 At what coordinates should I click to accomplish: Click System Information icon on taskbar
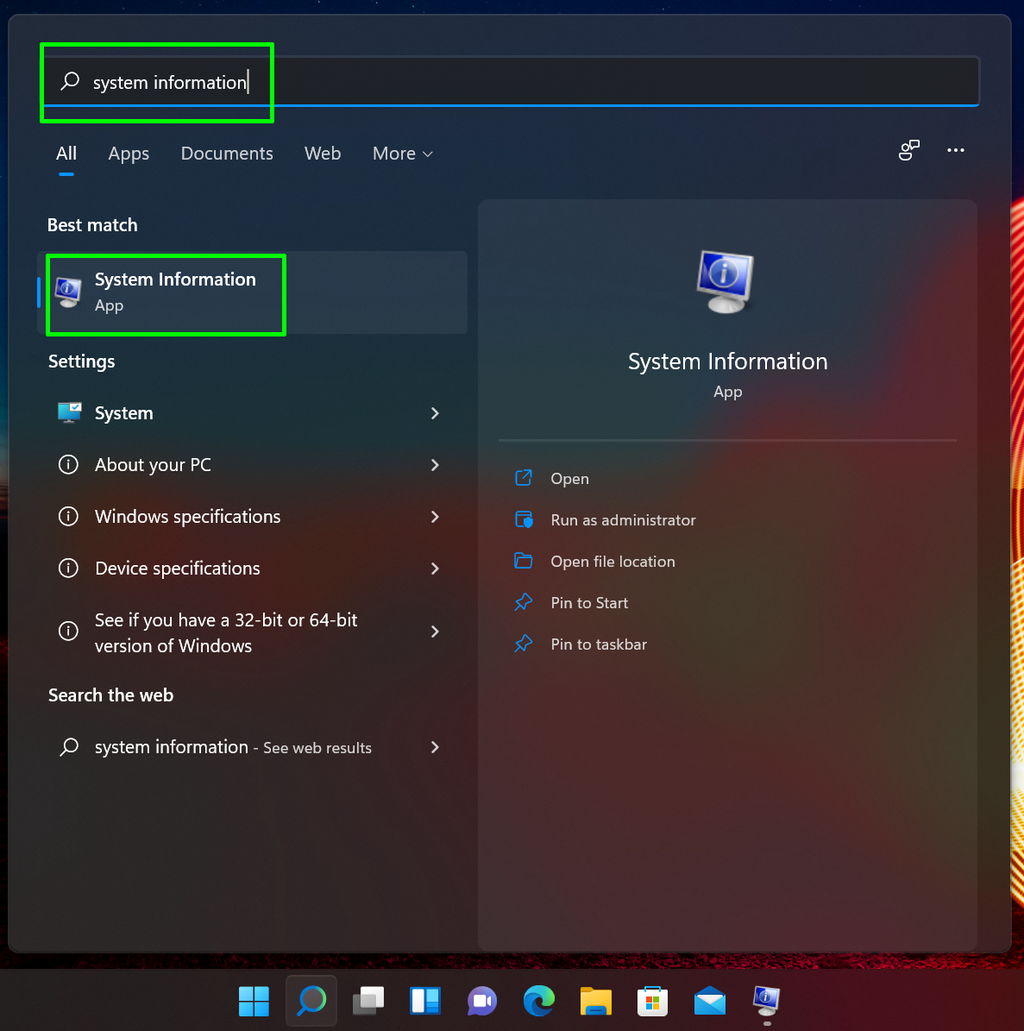(x=767, y=1001)
